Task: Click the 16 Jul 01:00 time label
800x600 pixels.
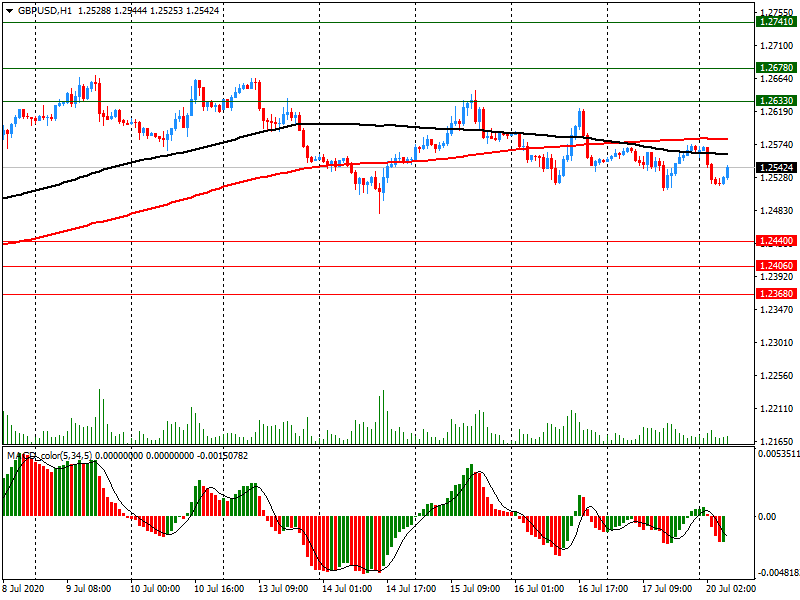Action: [540, 590]
